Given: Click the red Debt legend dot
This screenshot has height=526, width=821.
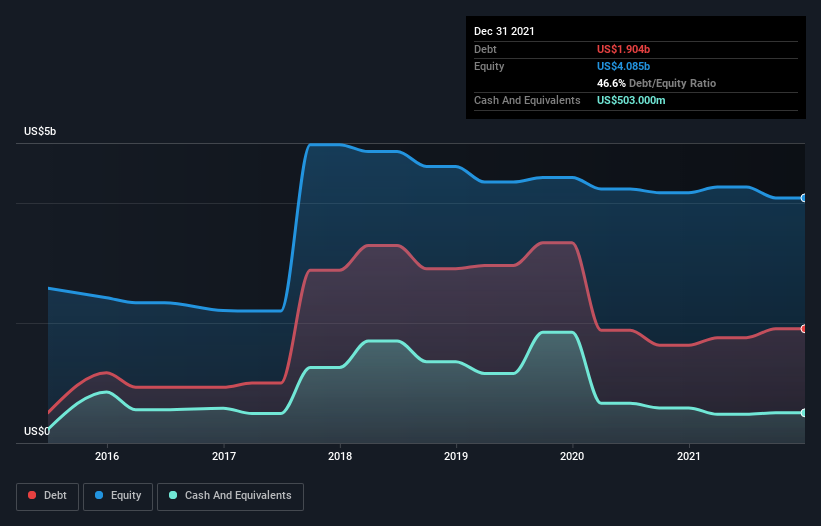Looking at the screenshot, I should (32, 495).
